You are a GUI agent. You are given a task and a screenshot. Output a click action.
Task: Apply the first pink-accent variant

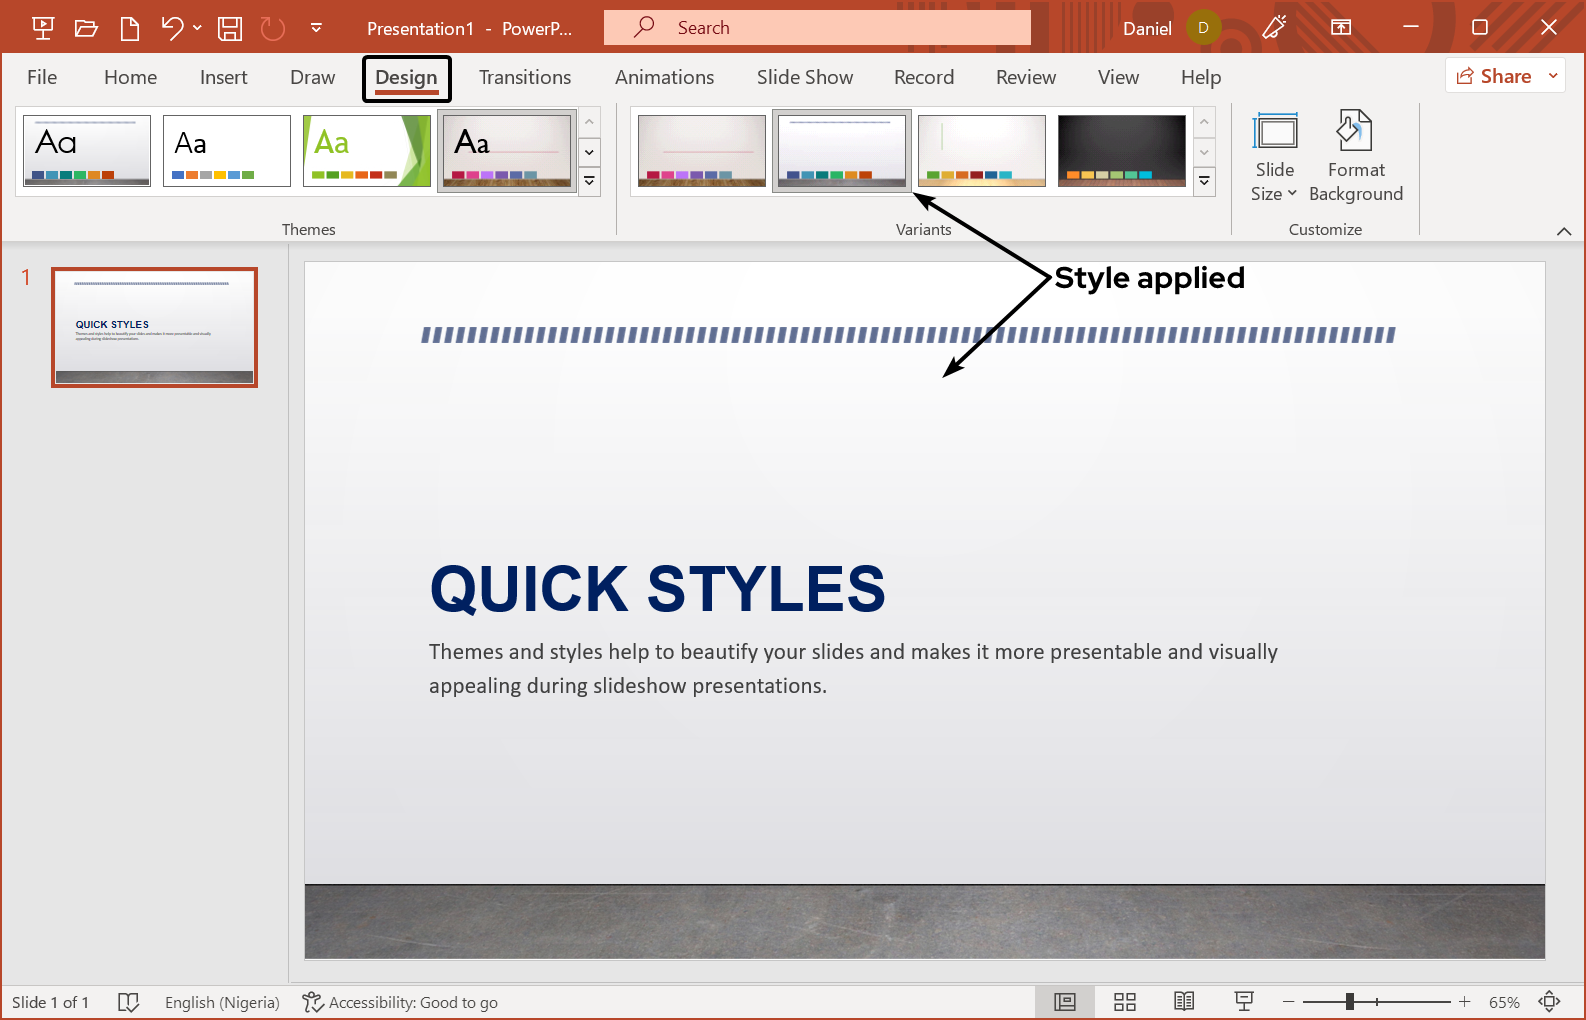[702, 151]
